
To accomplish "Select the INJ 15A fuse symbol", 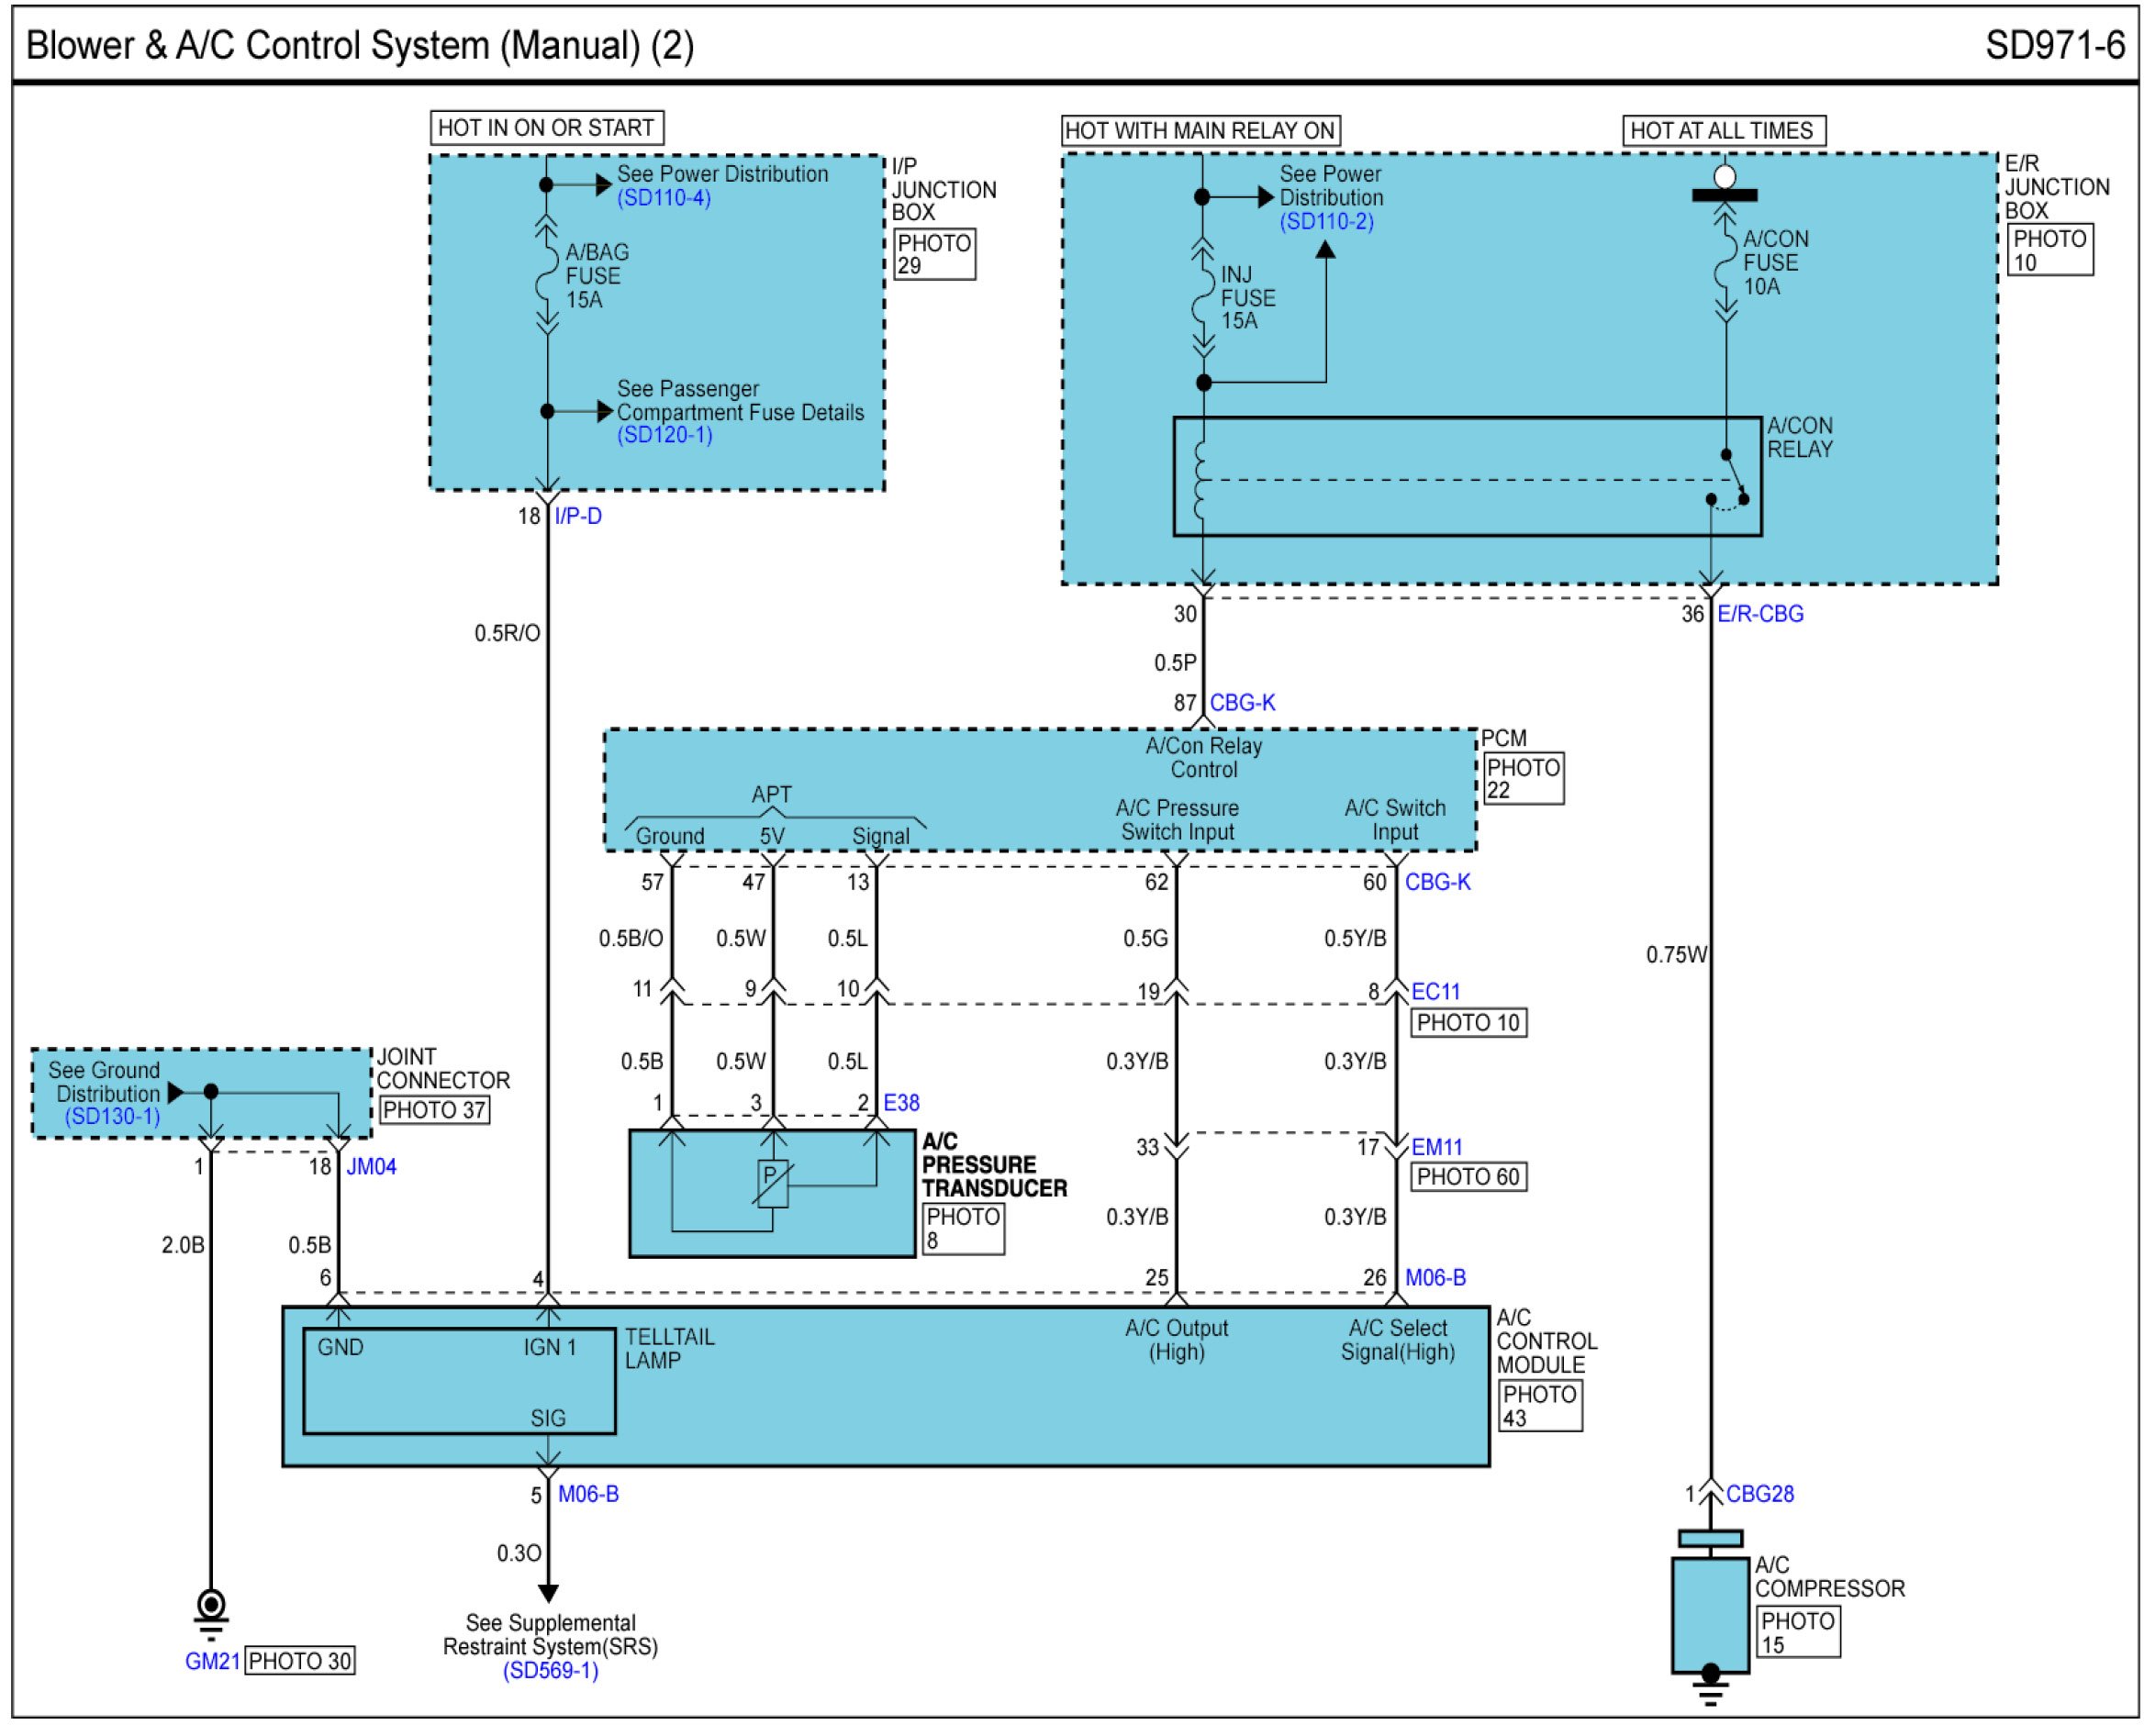I will point(1203,297).
